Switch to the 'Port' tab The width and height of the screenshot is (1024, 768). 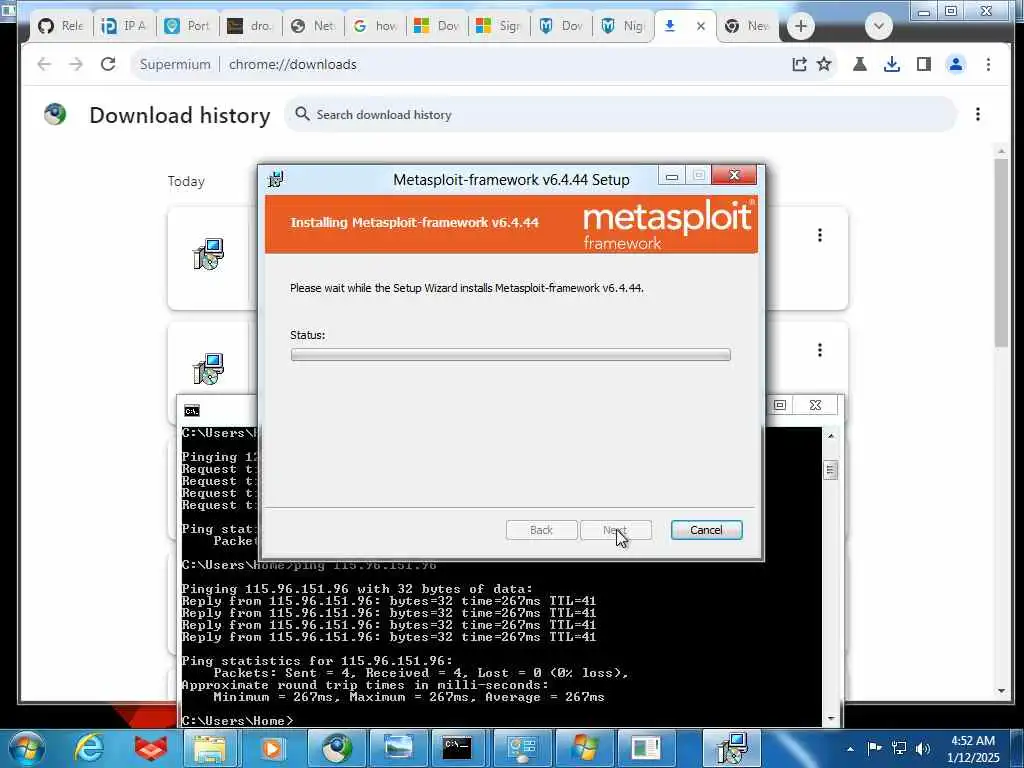(x=187, y=26)
